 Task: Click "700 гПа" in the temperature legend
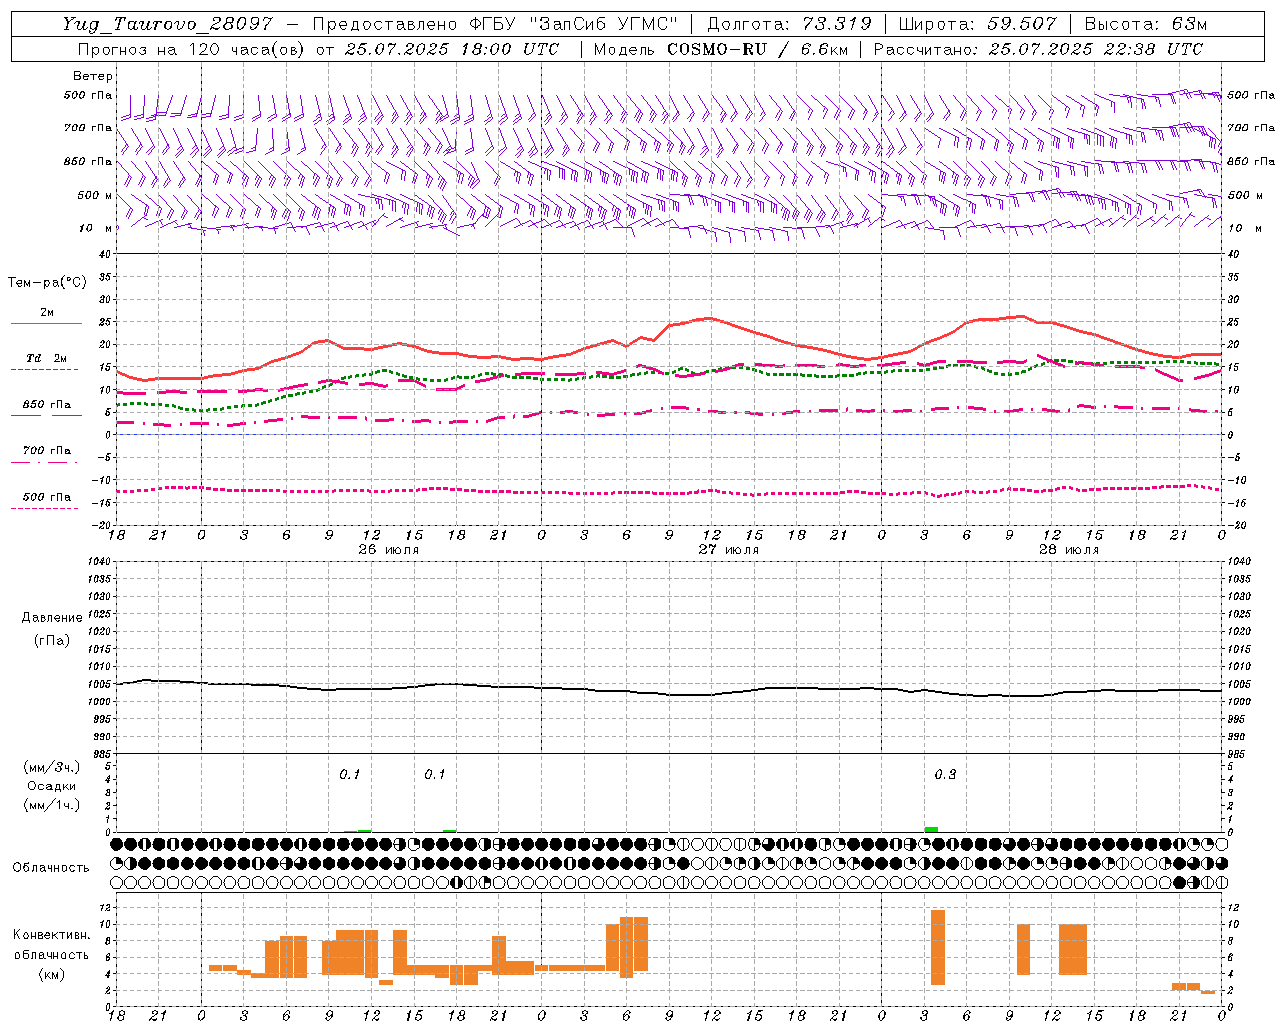click(x=47, y=450)
